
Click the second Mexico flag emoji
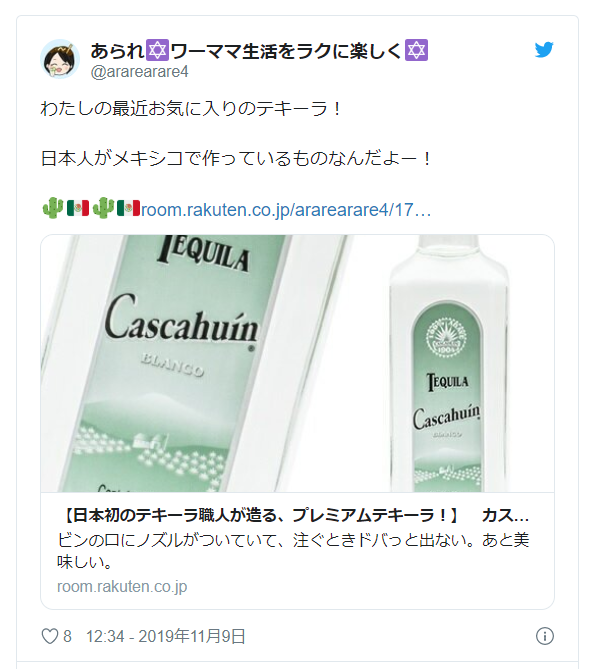pyautogui.click(x=128, y=208)
